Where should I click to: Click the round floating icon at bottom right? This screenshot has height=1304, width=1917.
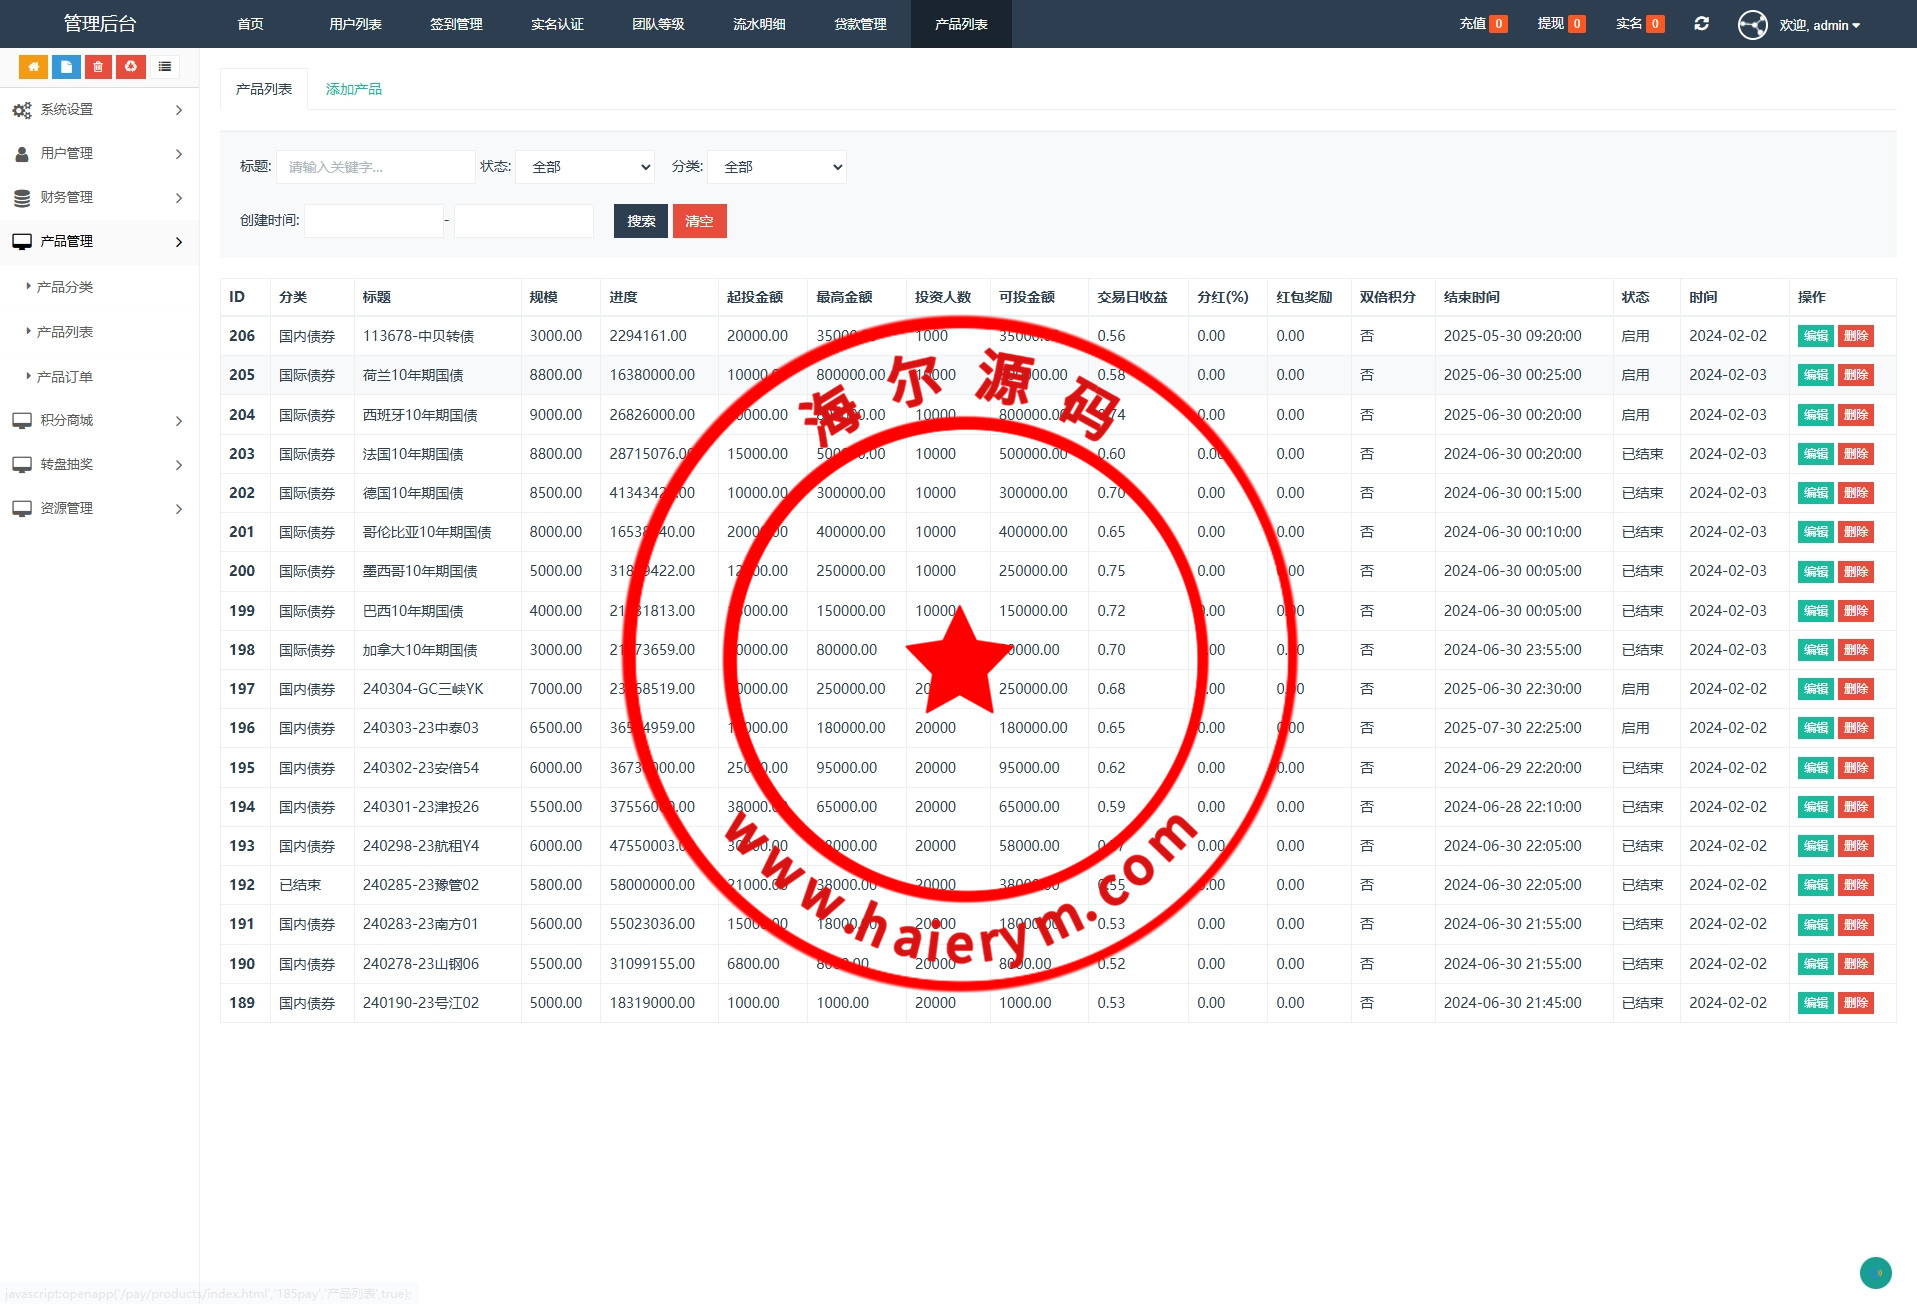point(1875,1272)
